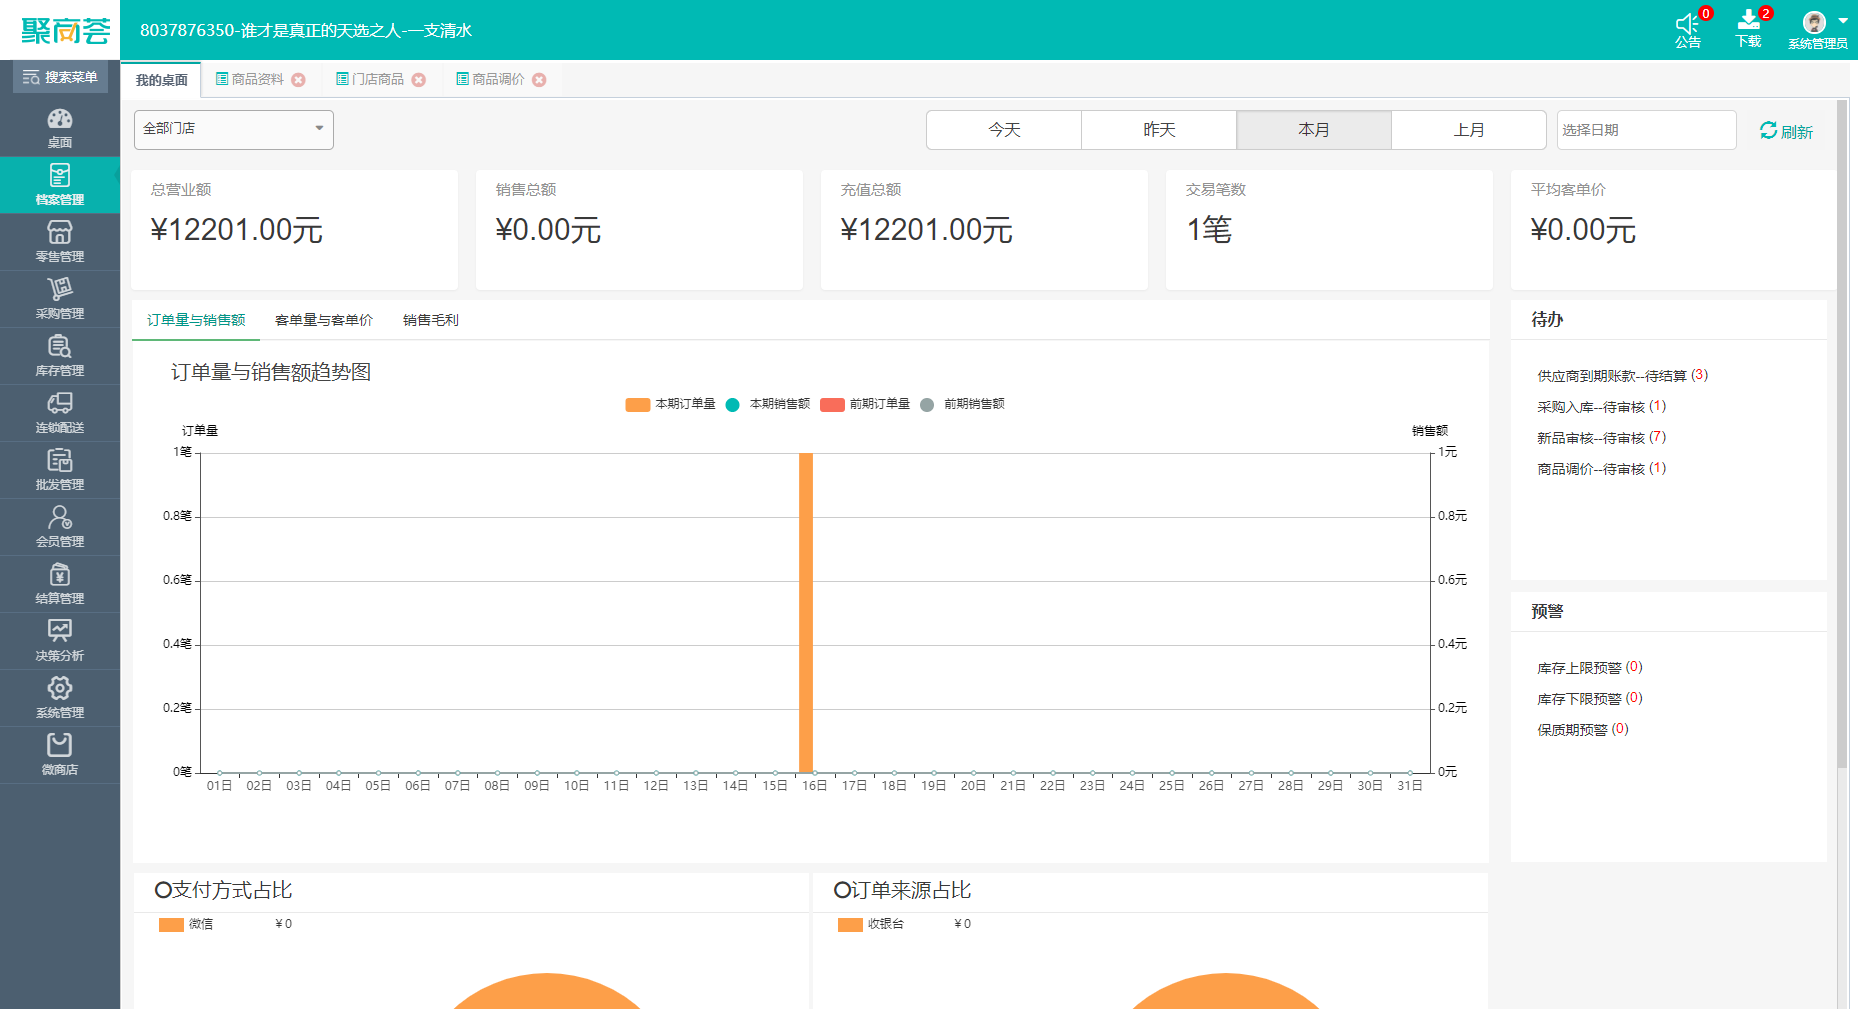Click the 充值总额 summary card
The image size is (1858, 1009).
pyautogui.click(x=984, y=230)
